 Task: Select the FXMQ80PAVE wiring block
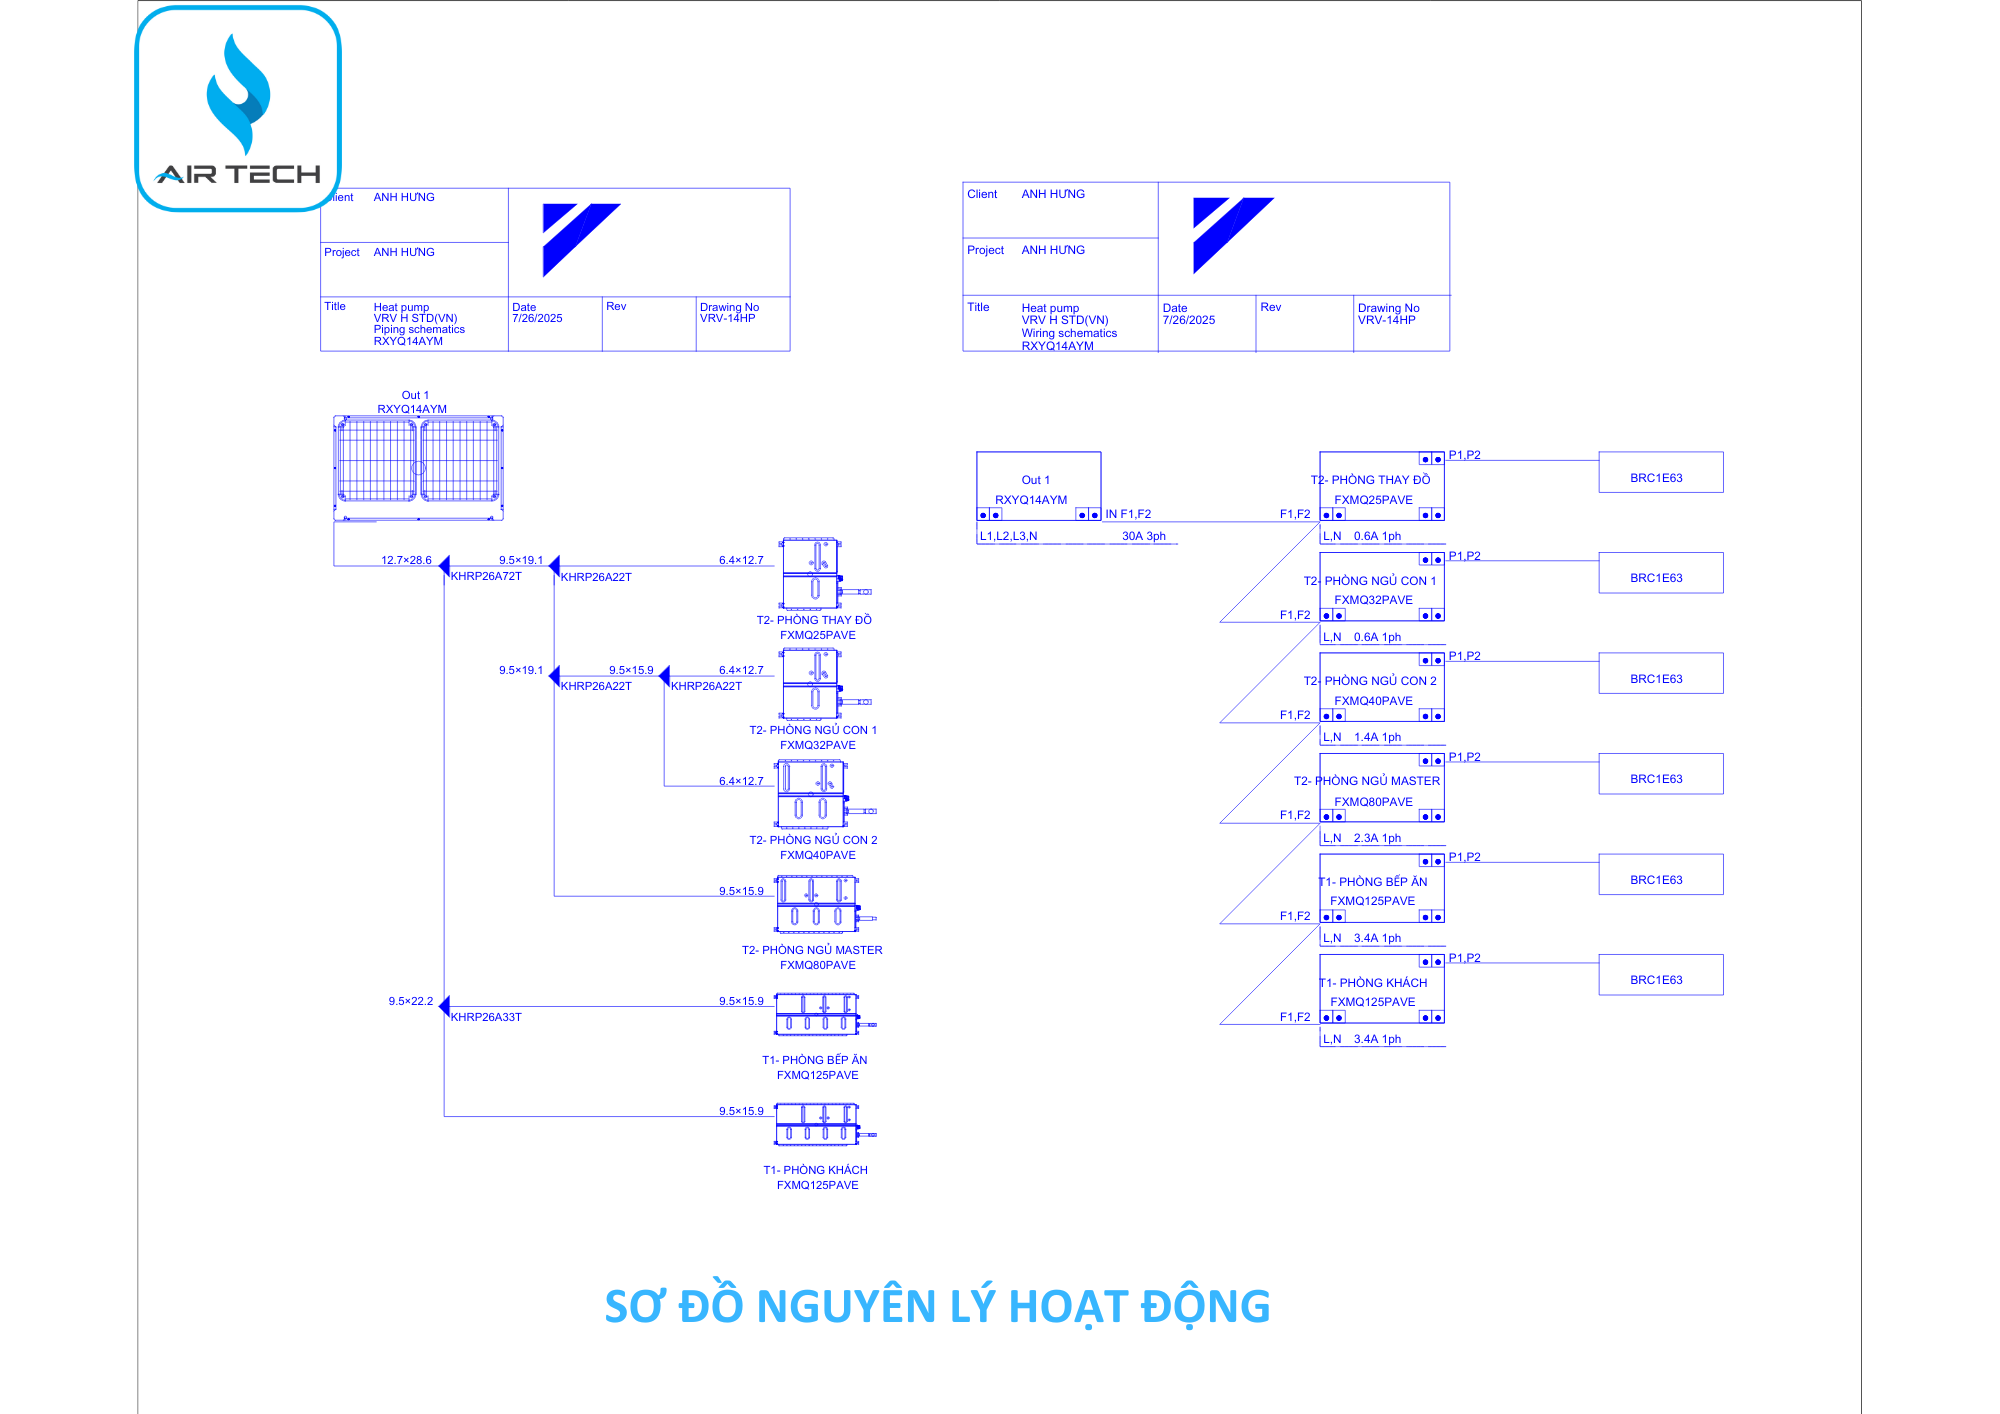[x=1381, y=788]
